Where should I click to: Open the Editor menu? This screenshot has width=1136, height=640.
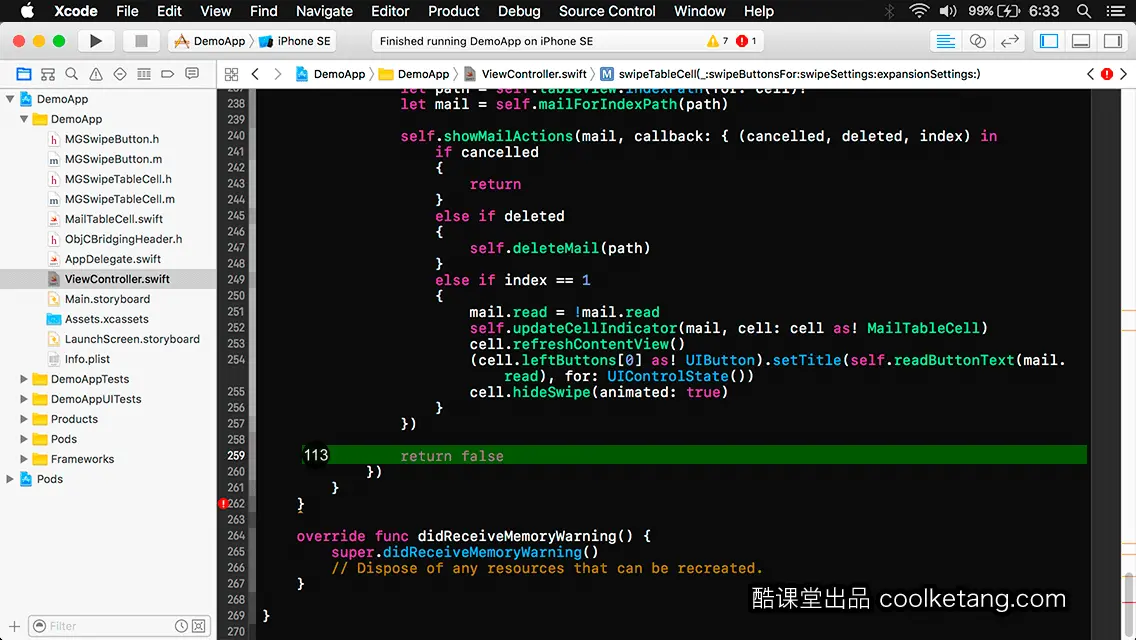coord(390,11)
